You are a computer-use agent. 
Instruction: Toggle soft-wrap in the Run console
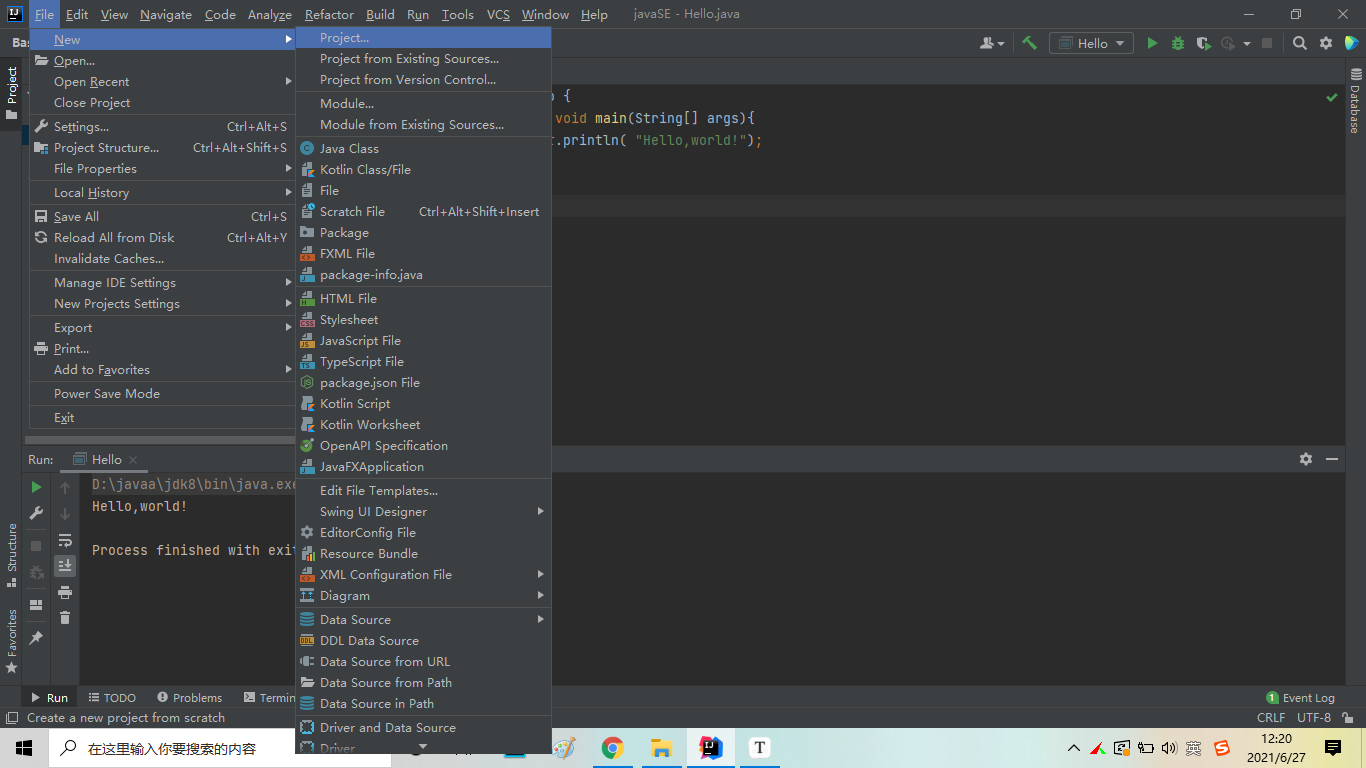[x=65, y=541]
